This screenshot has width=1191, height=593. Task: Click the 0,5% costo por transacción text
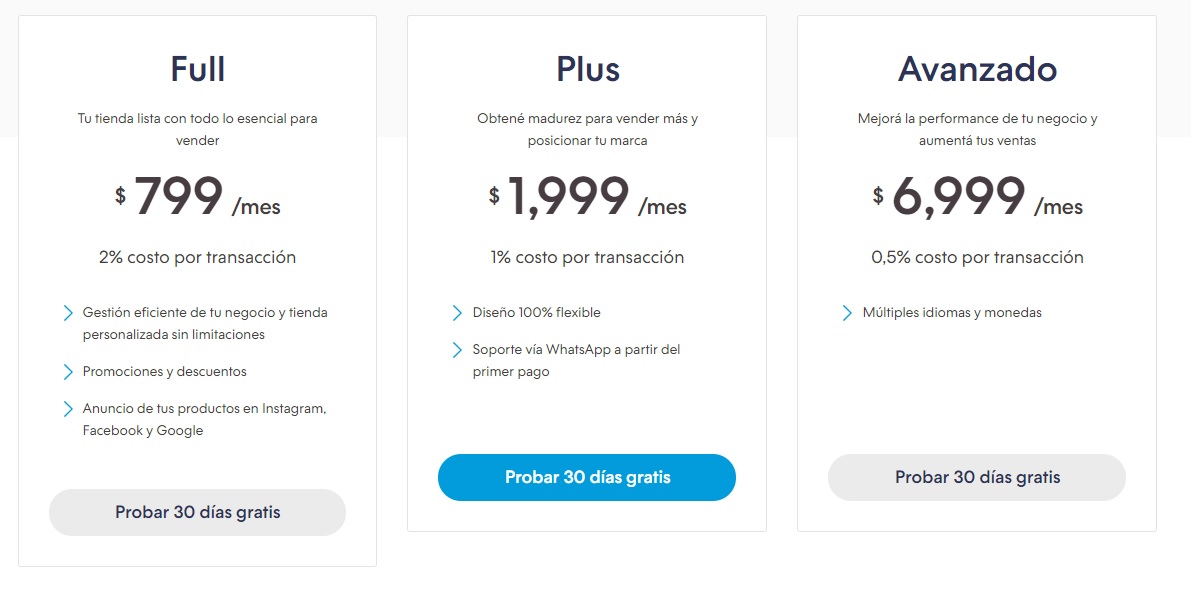coord(978,257)
